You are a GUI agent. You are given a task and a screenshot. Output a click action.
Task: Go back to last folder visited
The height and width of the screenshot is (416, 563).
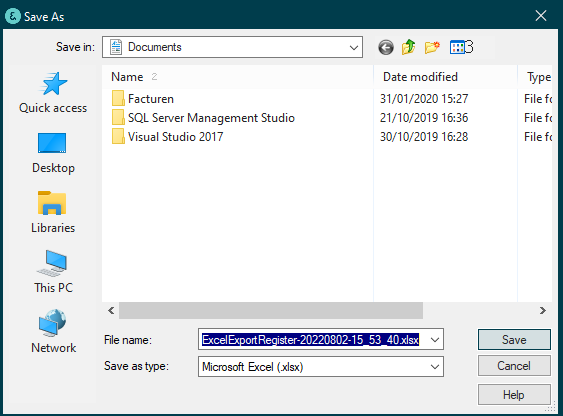386,47
